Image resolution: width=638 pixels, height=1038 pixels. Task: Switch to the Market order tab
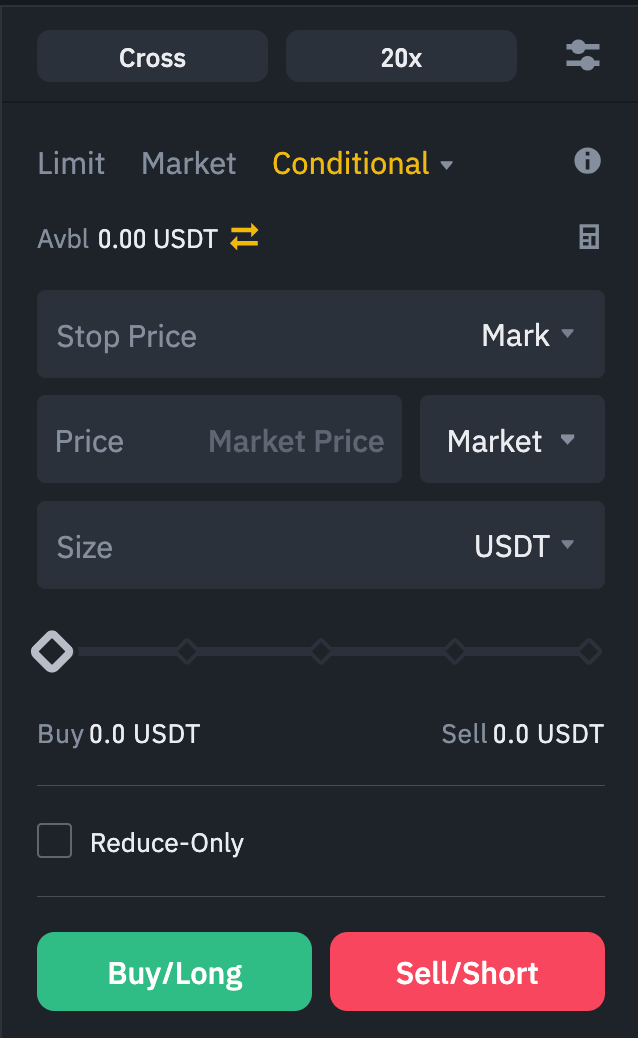pos(189,164)
